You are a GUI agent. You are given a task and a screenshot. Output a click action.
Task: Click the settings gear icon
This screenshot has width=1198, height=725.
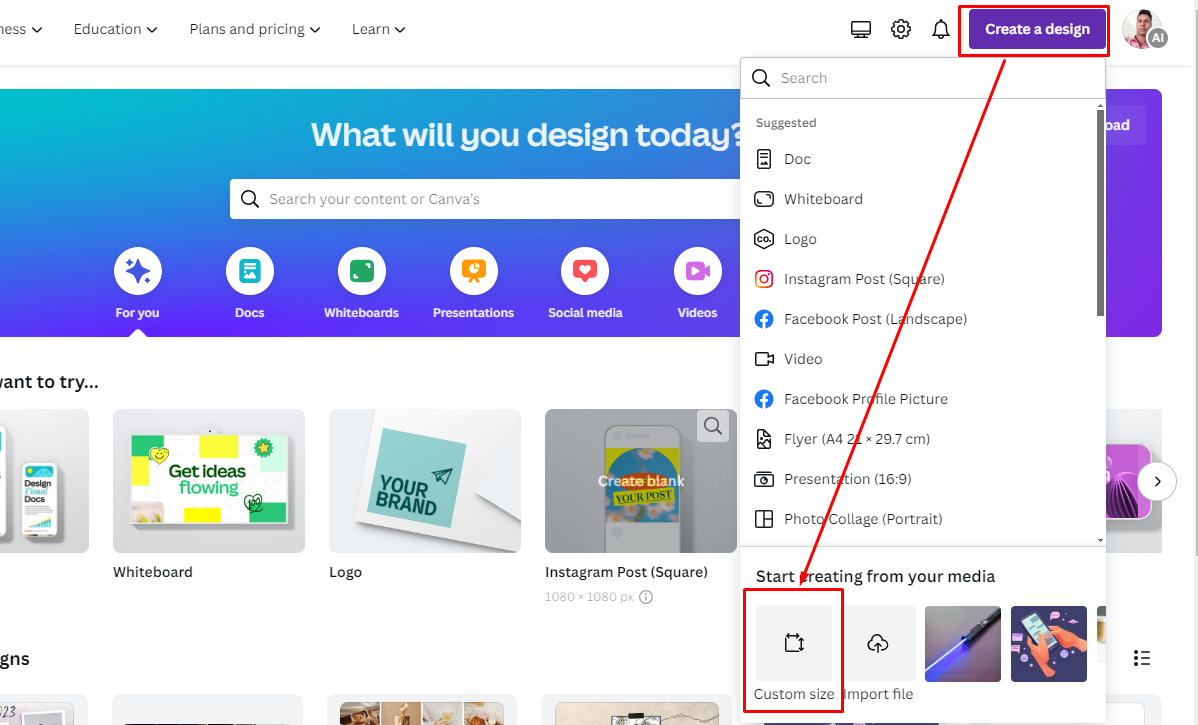(x=900, y=28)
